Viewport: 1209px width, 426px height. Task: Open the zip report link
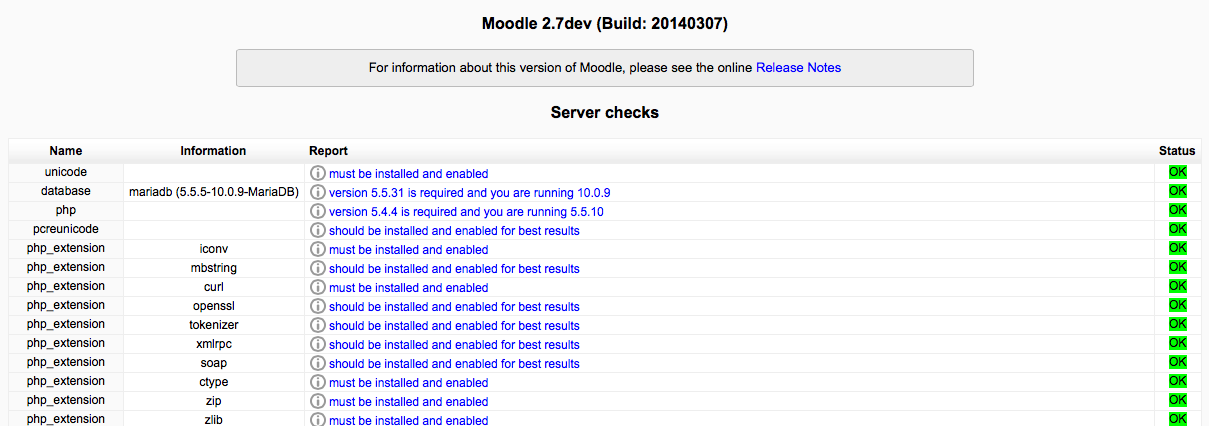pos(408,402)
